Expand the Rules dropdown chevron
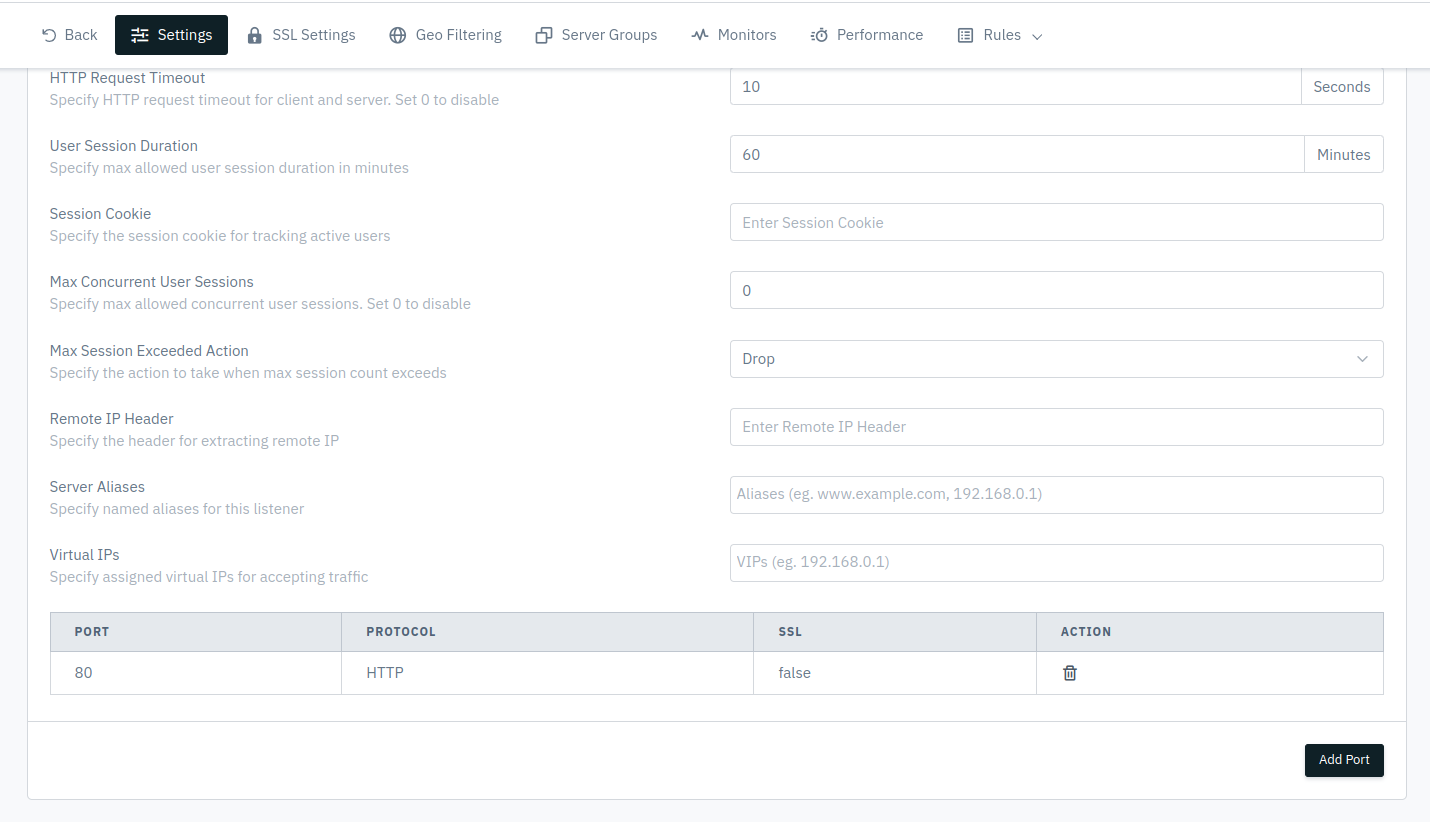The width and height of the screenshot is (1430, 822). [x=1037, y=36]
